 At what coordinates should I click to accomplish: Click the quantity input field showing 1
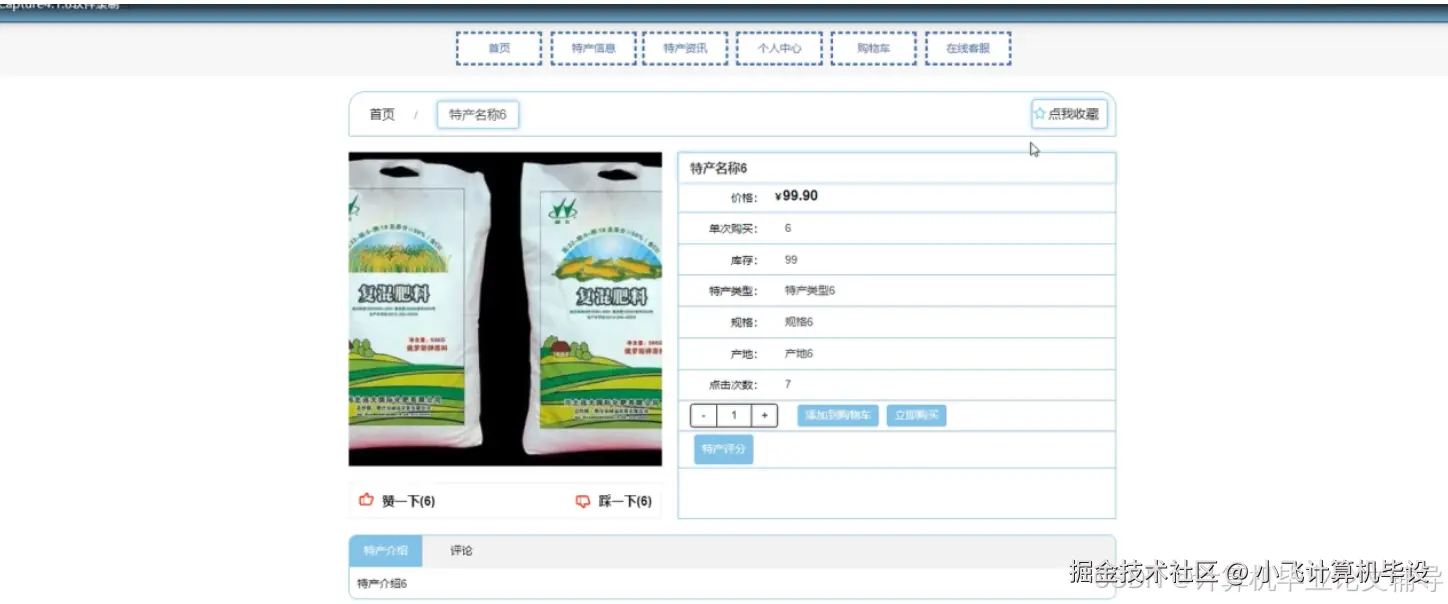(x=734, y=415)
